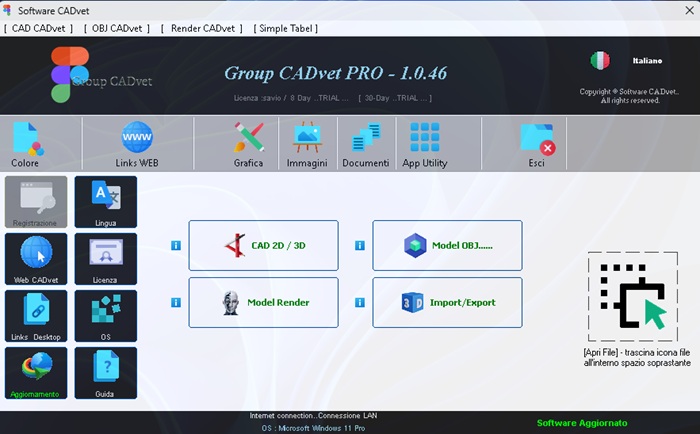Click the Group CADvet PRO 1.0.46 title
The width and height of the screenshot is (700, 434).
pos(335,73)
